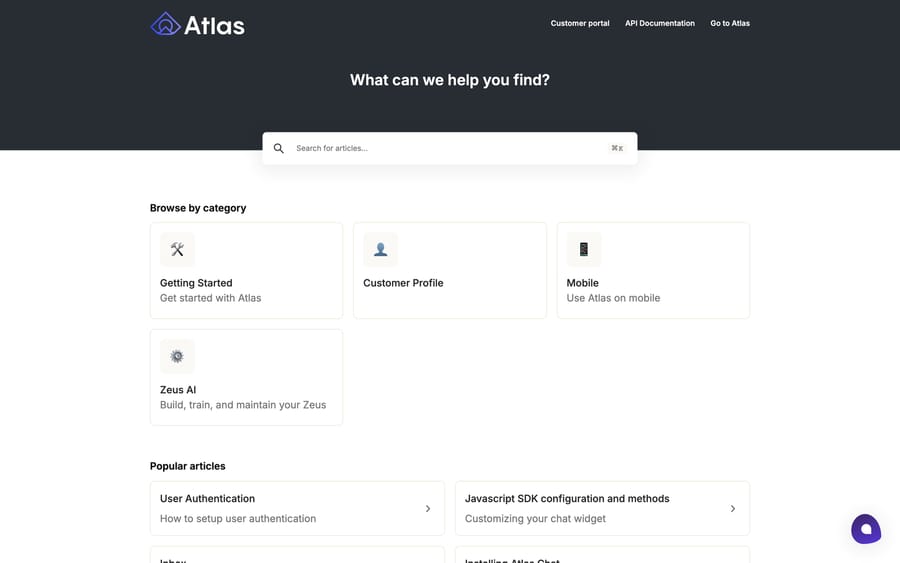Click 'Customizing your chat widget' text
The height and width of the screenshot is (563, 900).
(x=535, y=518)
